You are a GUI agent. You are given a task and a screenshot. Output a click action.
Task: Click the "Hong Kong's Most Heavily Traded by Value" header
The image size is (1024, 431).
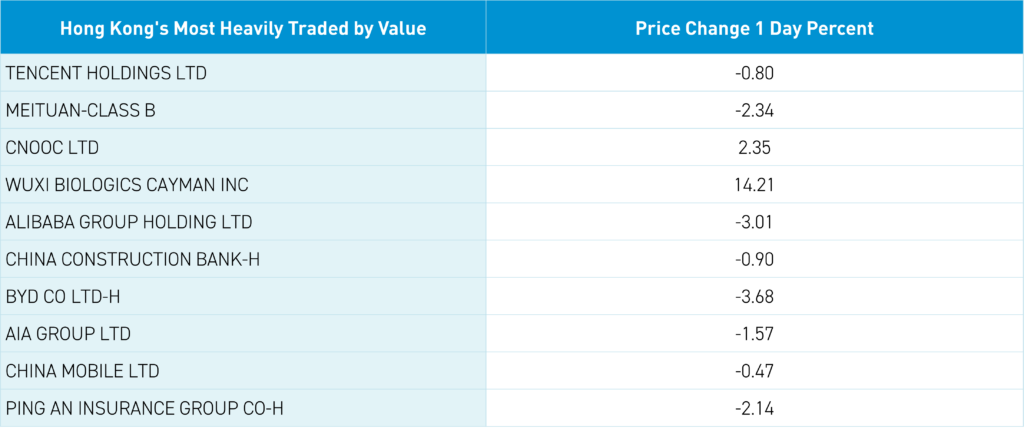(243, 28)
